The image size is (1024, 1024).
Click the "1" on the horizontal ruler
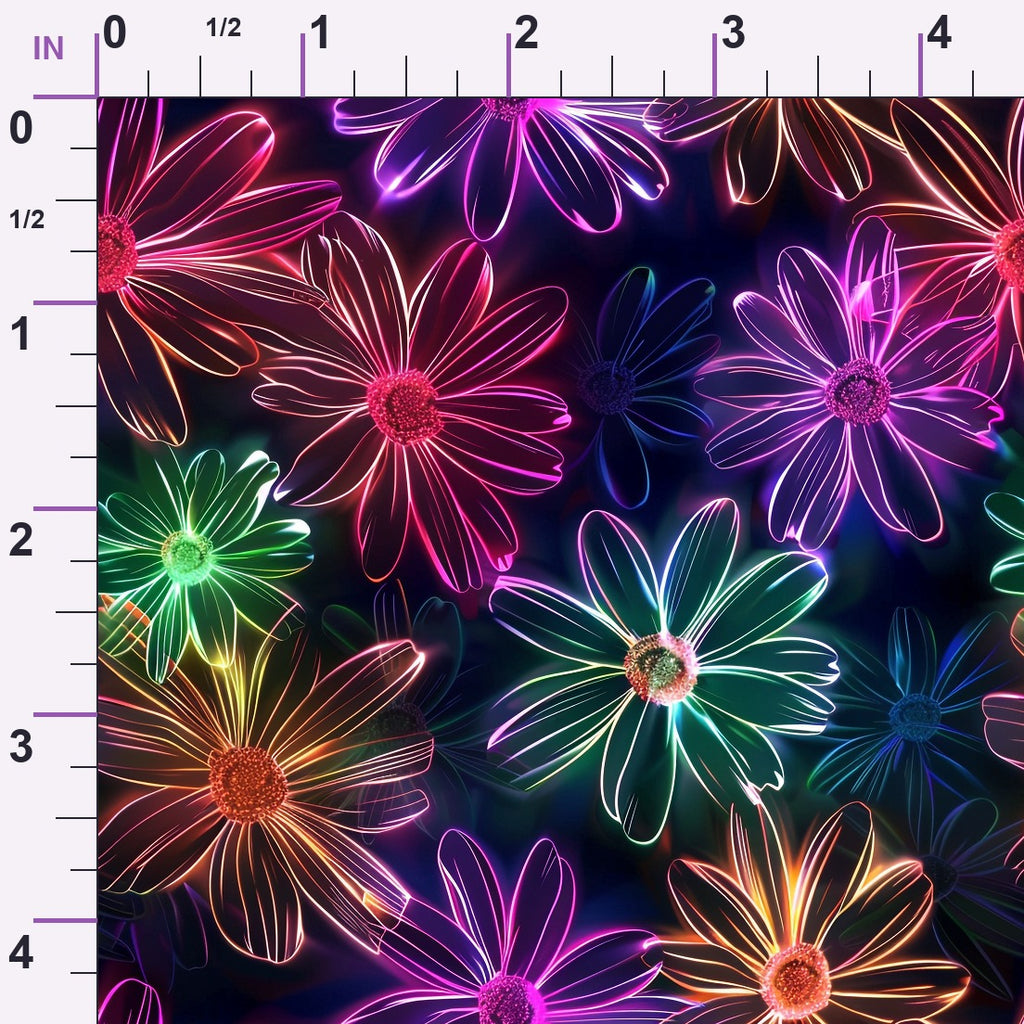click(x=319, y=33)
